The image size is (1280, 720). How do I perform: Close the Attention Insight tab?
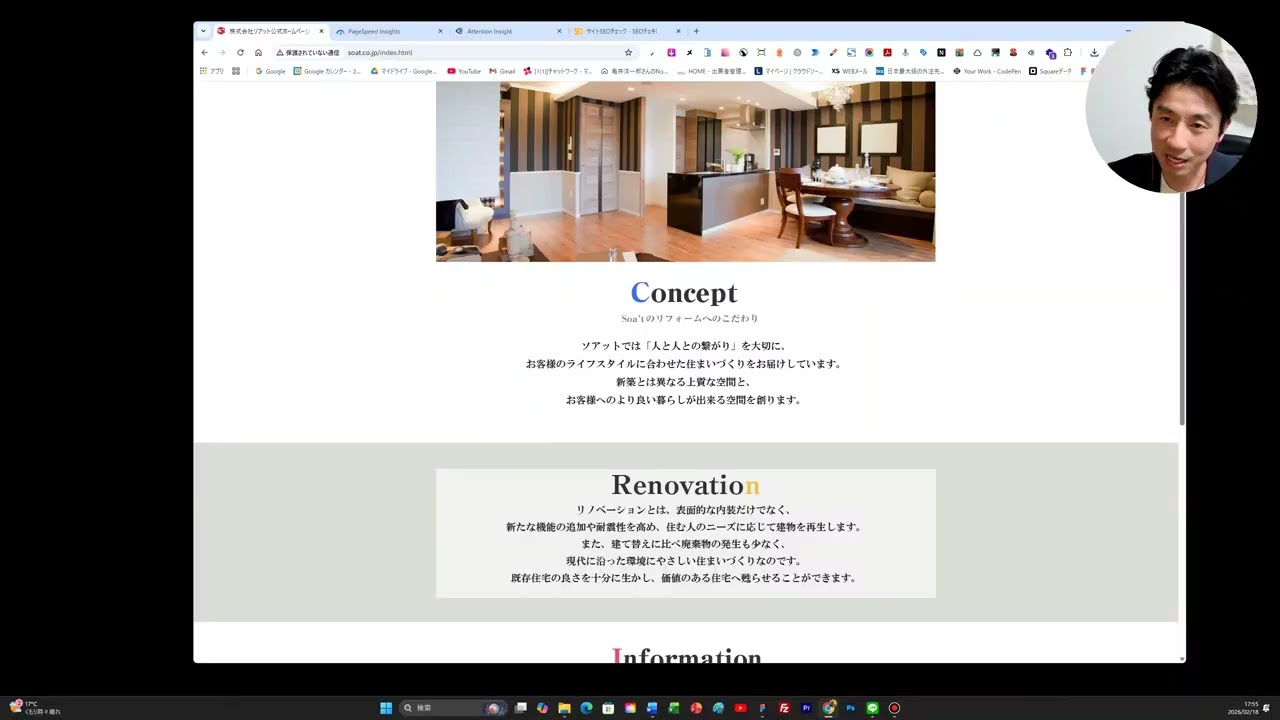559,31
